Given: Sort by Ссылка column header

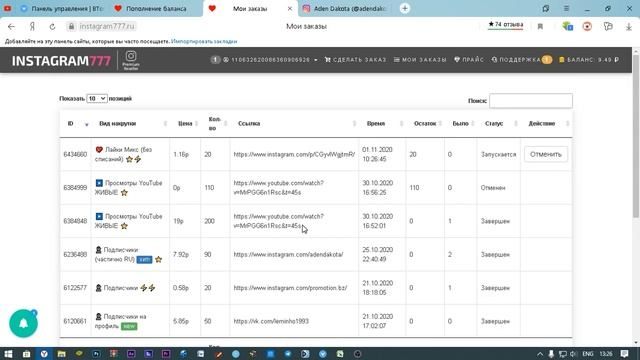Looking at the screenshot, I should pyautogui.click(x=294, y=124).
